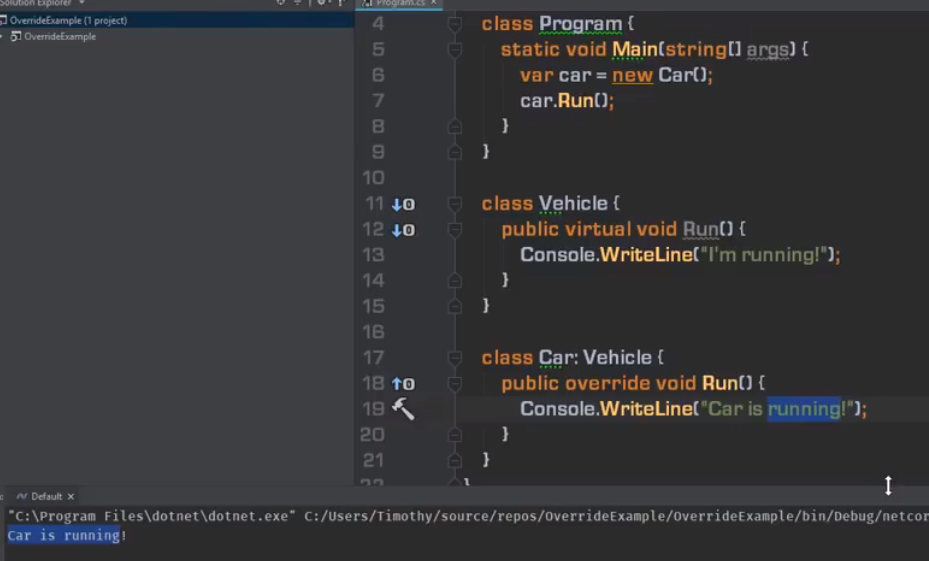This screenshot has height=561, width=929.
Task: Collapse the Main method fold marker, line 5
Action: coord(454,50)
